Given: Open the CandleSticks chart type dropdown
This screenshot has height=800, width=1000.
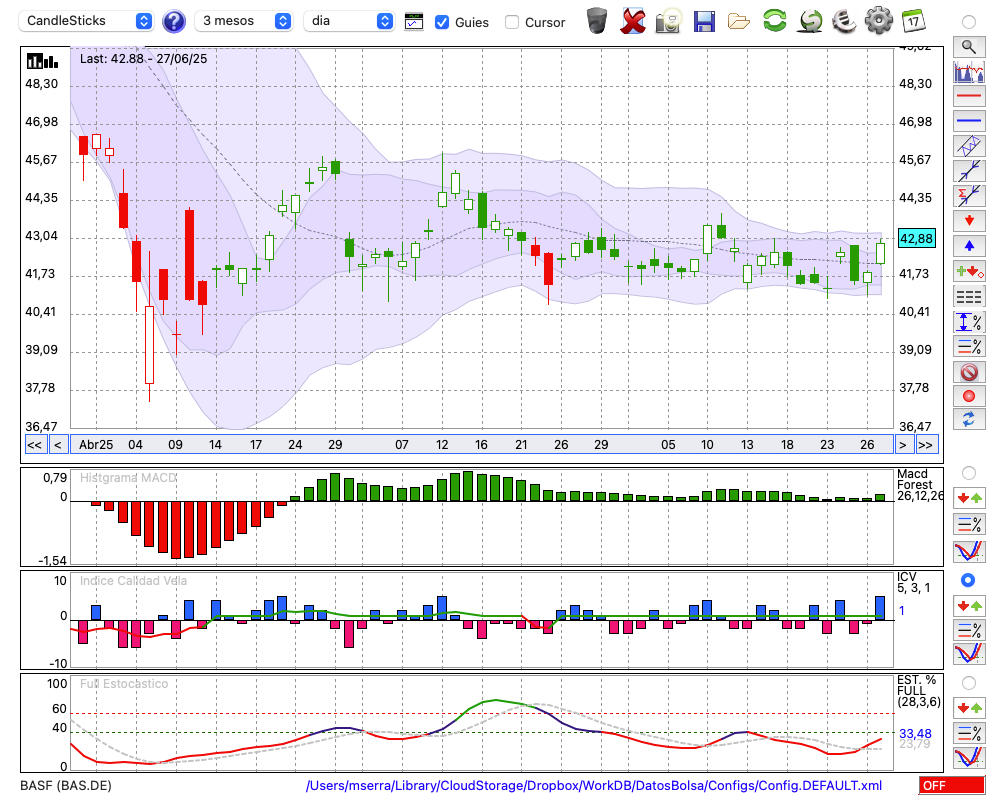Looking at the screenshot, I should tap(86, 21).
